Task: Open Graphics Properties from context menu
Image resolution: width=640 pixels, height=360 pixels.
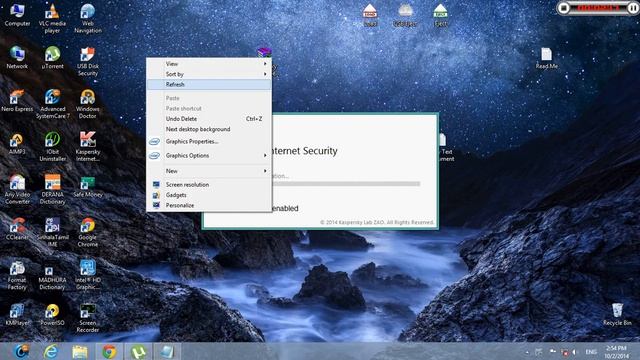Action: pos(209,142)
